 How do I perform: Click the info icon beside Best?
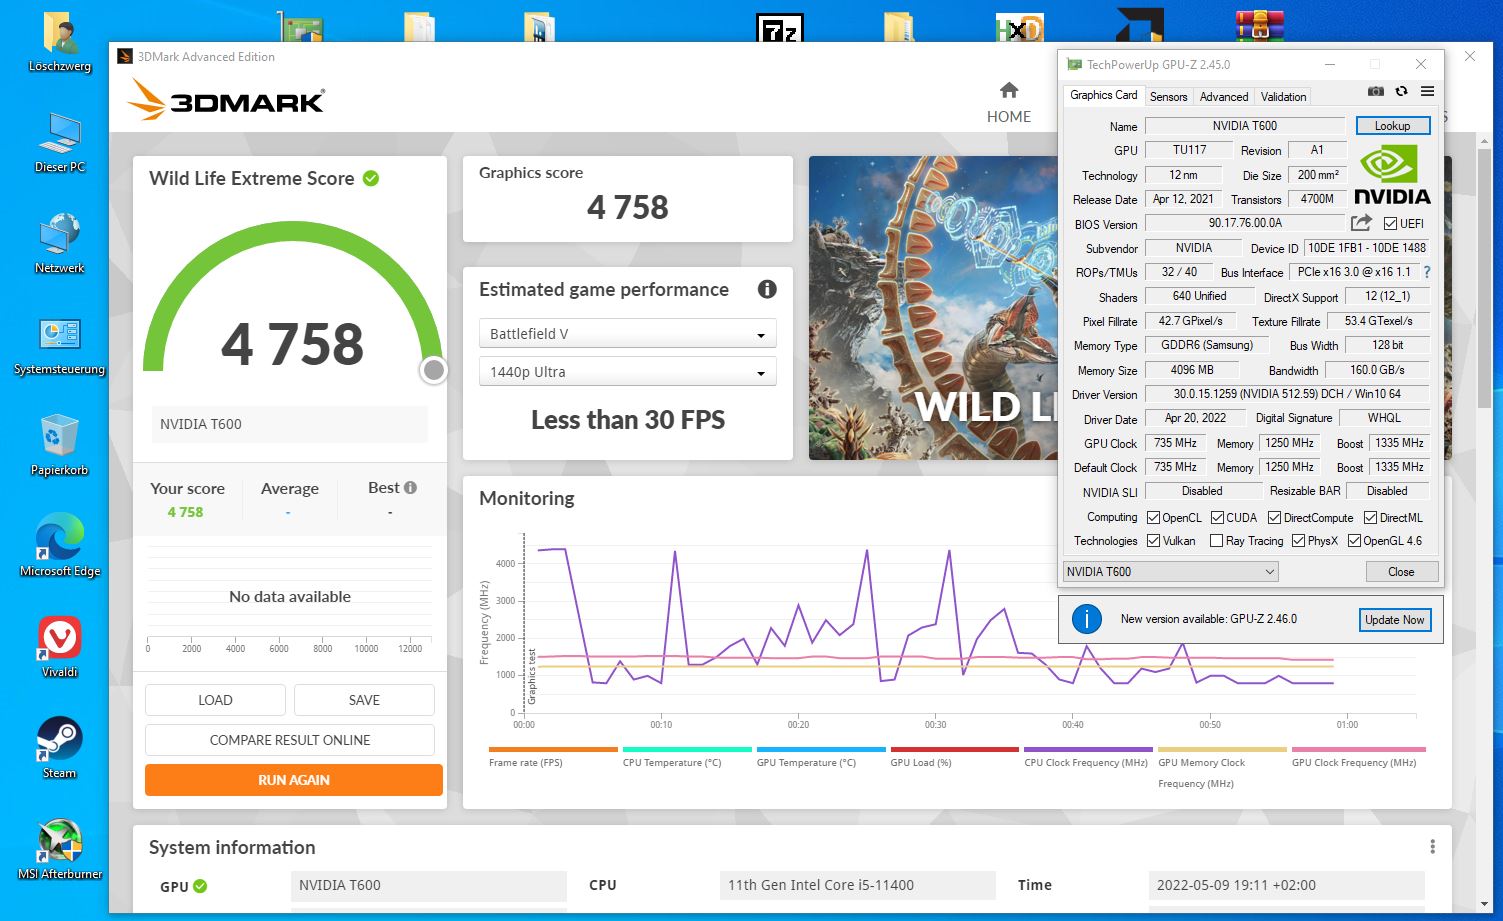coord(410,488)
